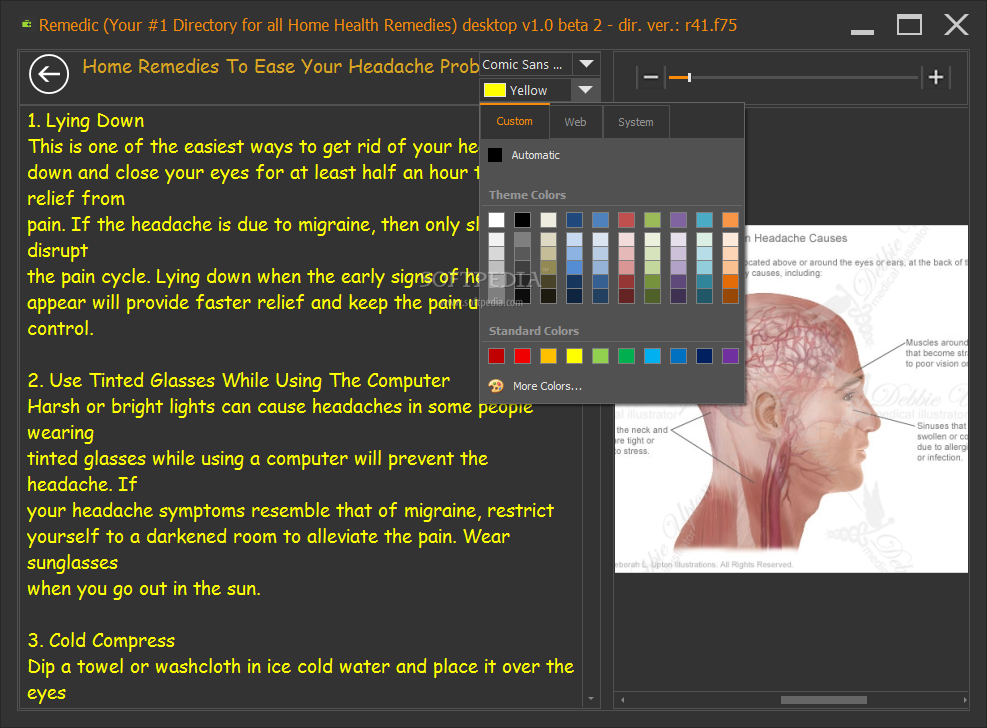
Task: Select purple standard color swatch
Action: click(x=730, y=356)
